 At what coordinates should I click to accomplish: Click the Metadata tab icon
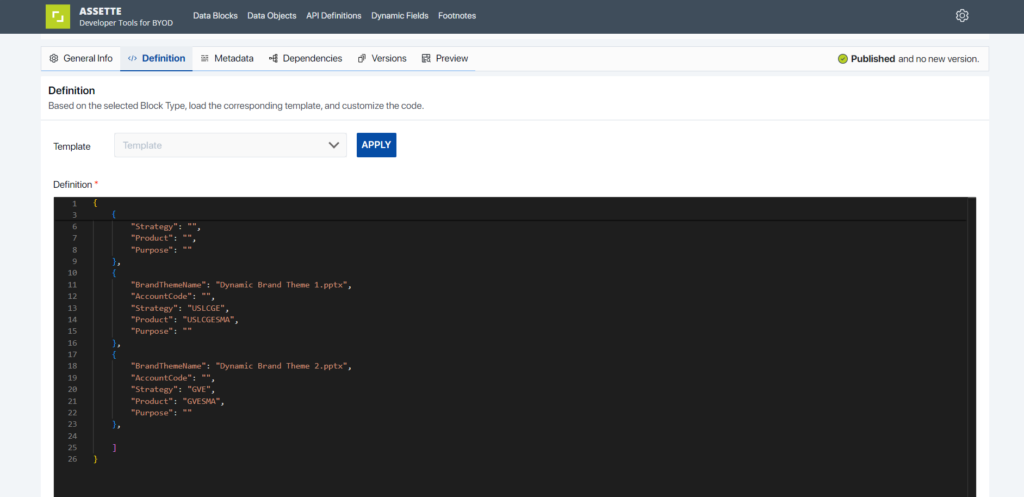click(205, 58)
